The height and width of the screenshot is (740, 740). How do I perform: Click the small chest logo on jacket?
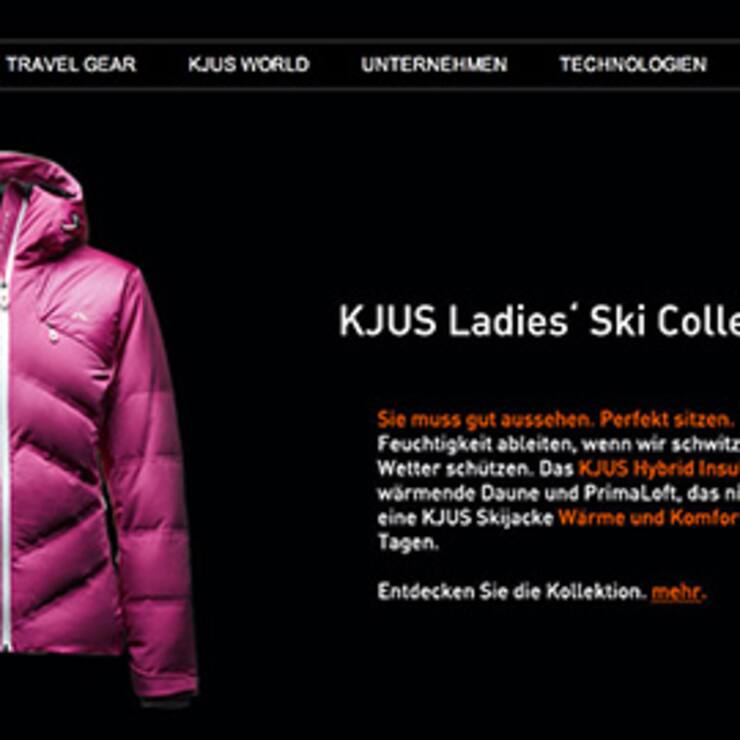click(81, 316)
